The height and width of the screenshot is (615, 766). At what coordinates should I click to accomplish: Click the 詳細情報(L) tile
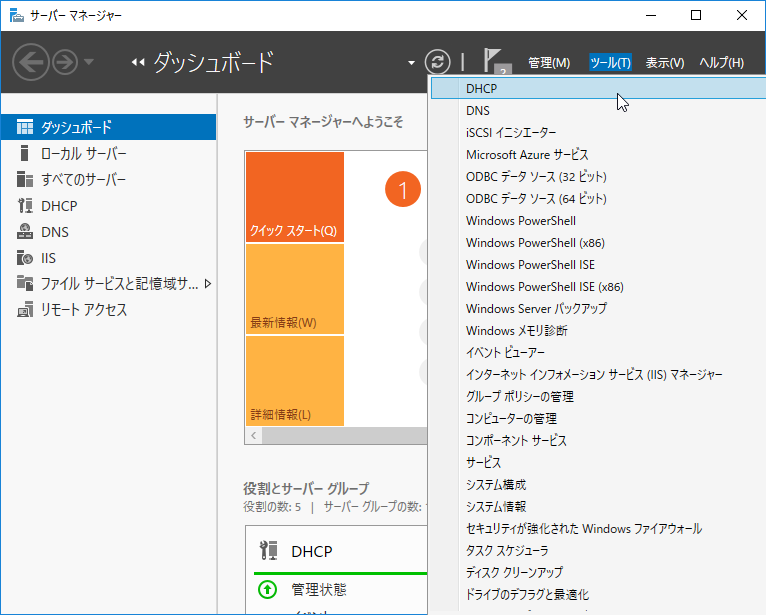click(x=295, y=381)
